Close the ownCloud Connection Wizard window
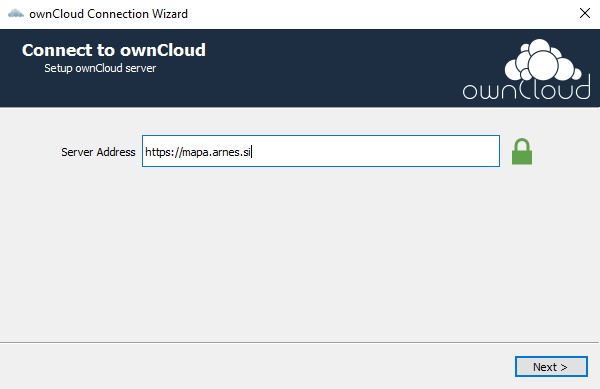This screenshot has width=600, height=389. [x=584, y=13]
